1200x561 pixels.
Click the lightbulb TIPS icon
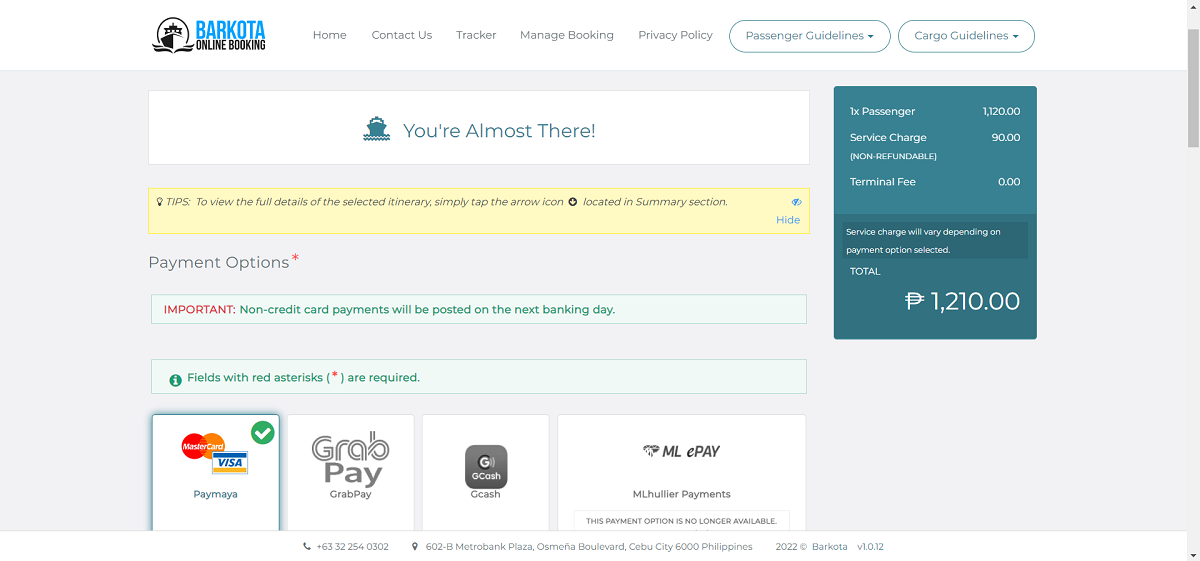(x=160, y=201)
